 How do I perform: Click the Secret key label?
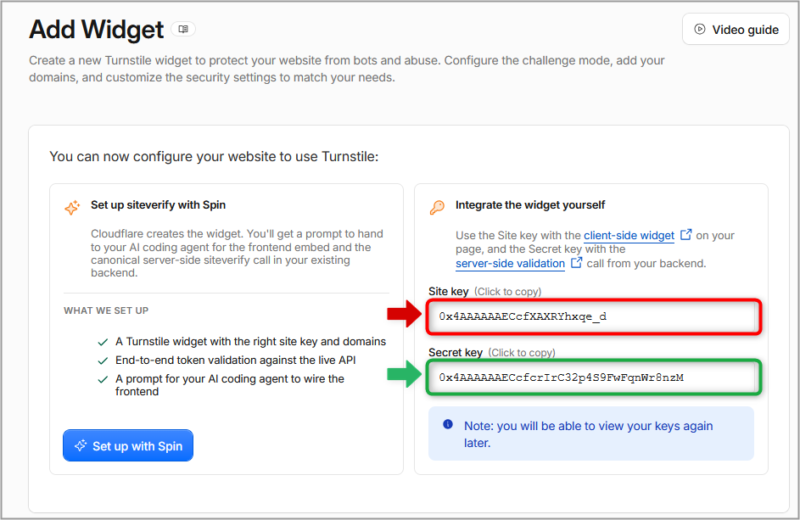(456, 352)
